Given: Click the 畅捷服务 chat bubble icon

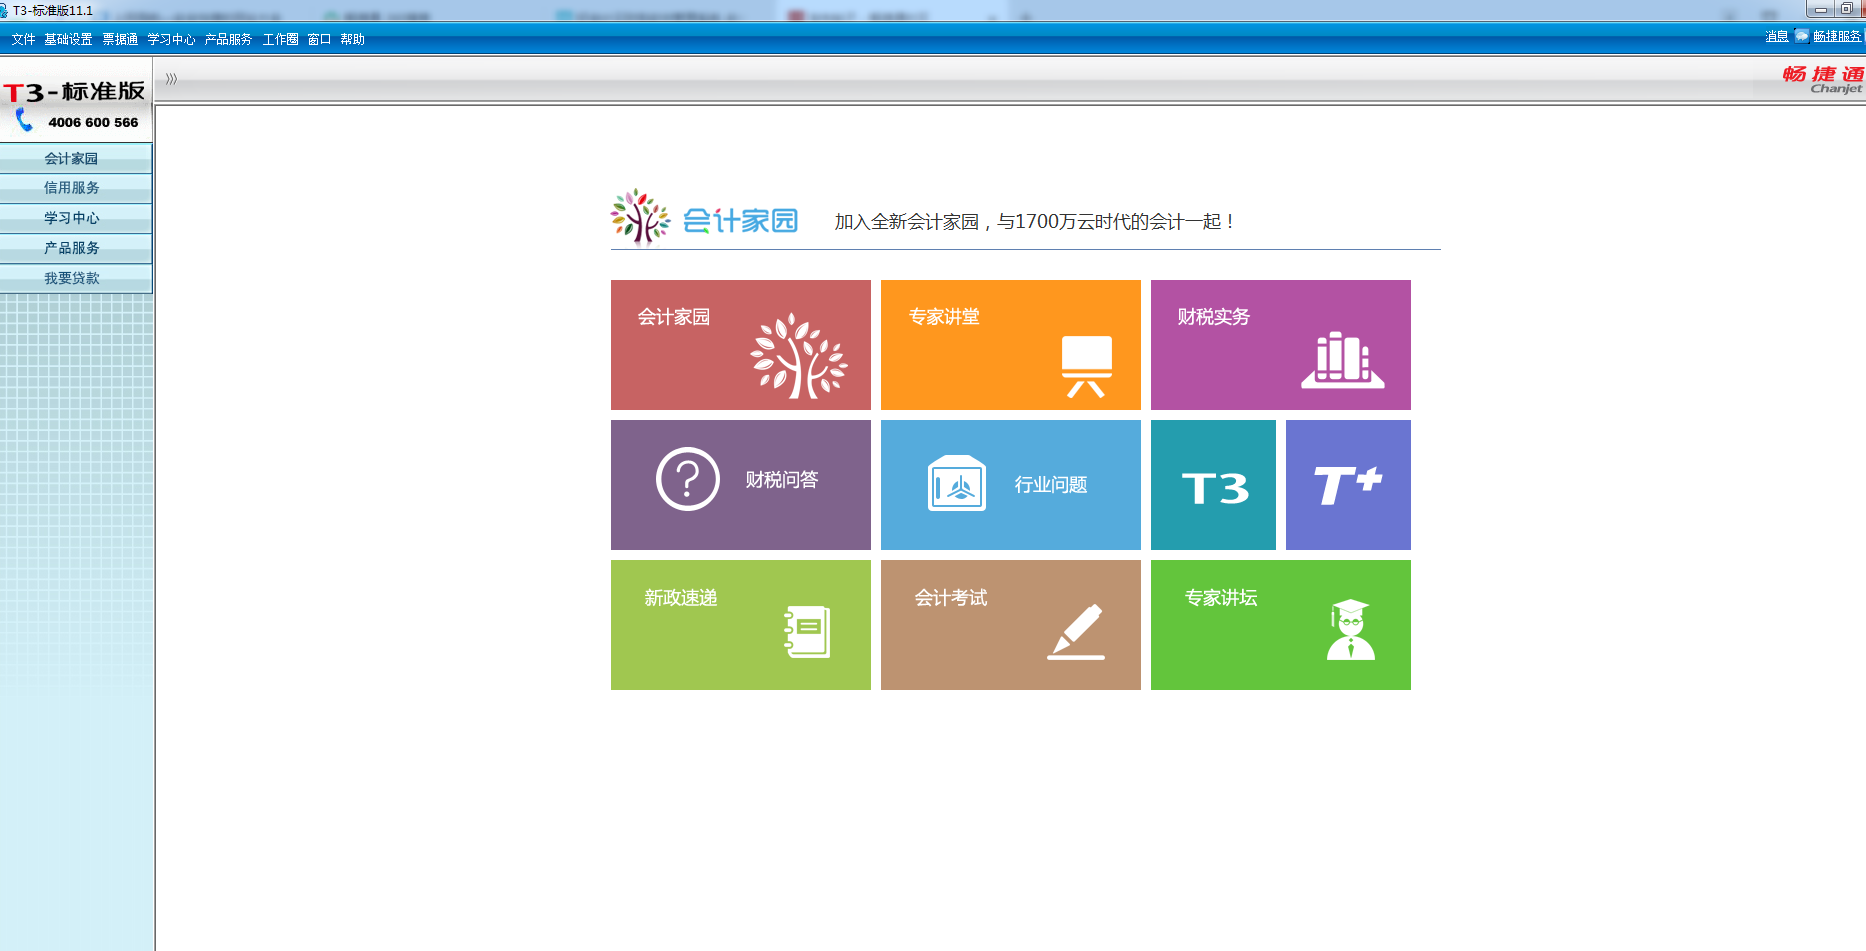Looking at the screenshot, I should [1802, 36].
